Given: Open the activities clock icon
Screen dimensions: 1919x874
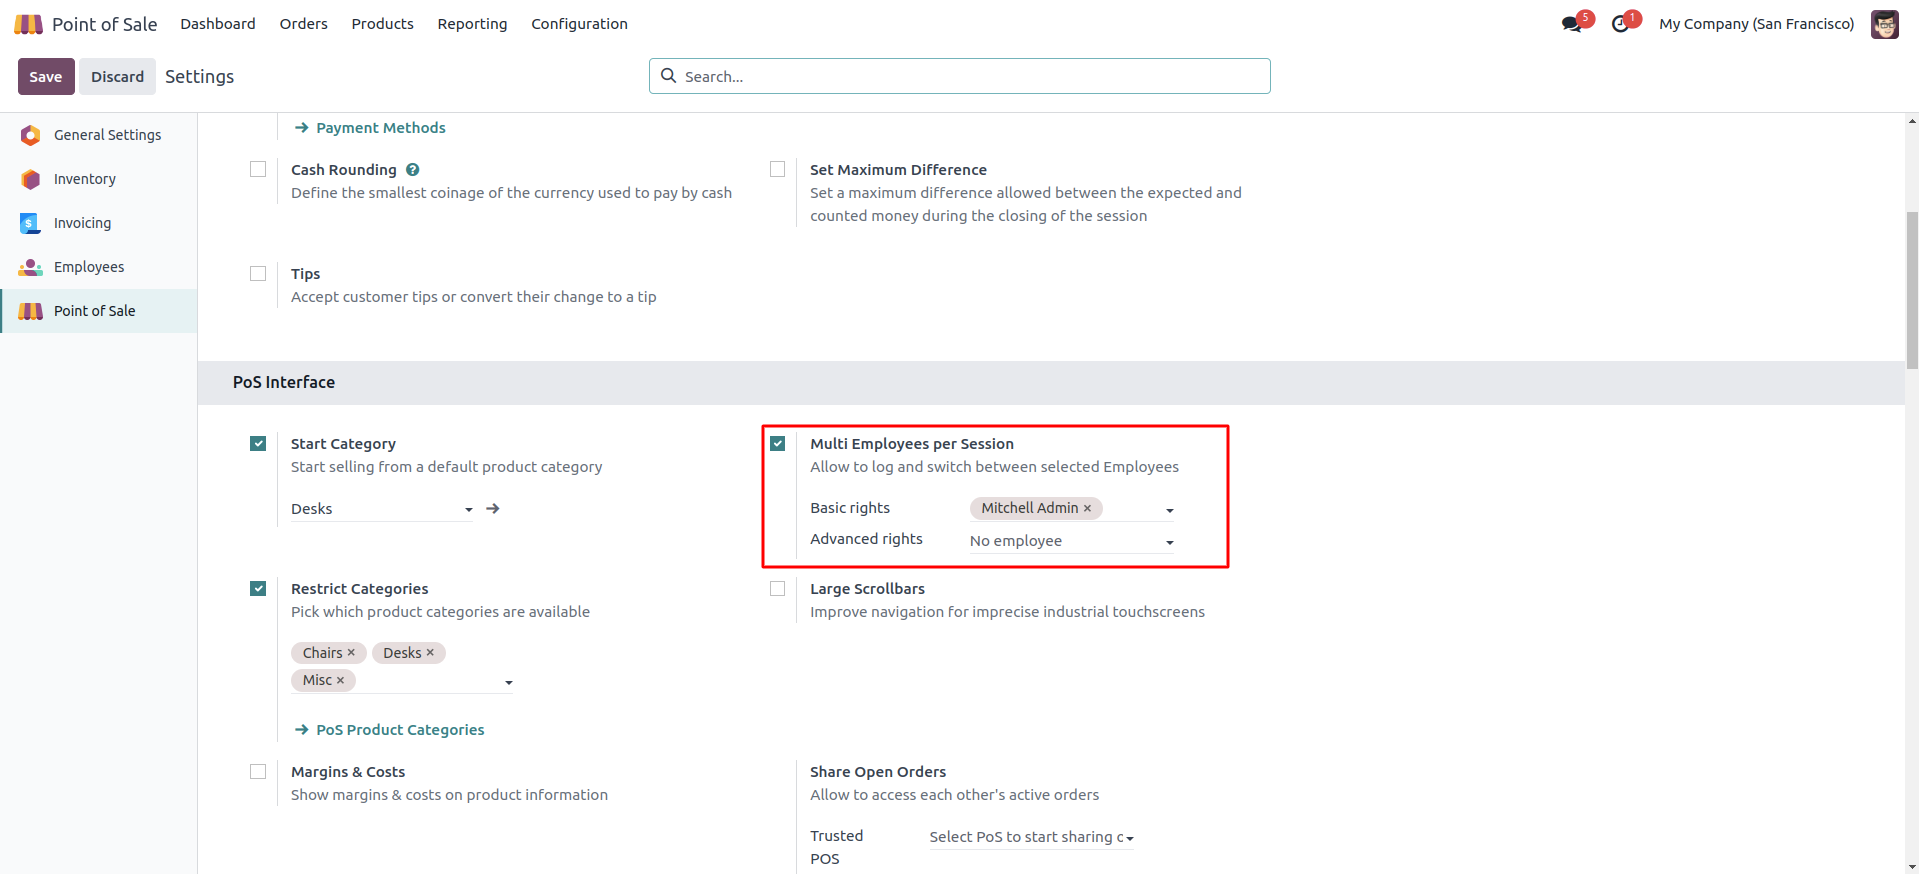Looking at the screenshot, I should click(x=1620, y=24).
